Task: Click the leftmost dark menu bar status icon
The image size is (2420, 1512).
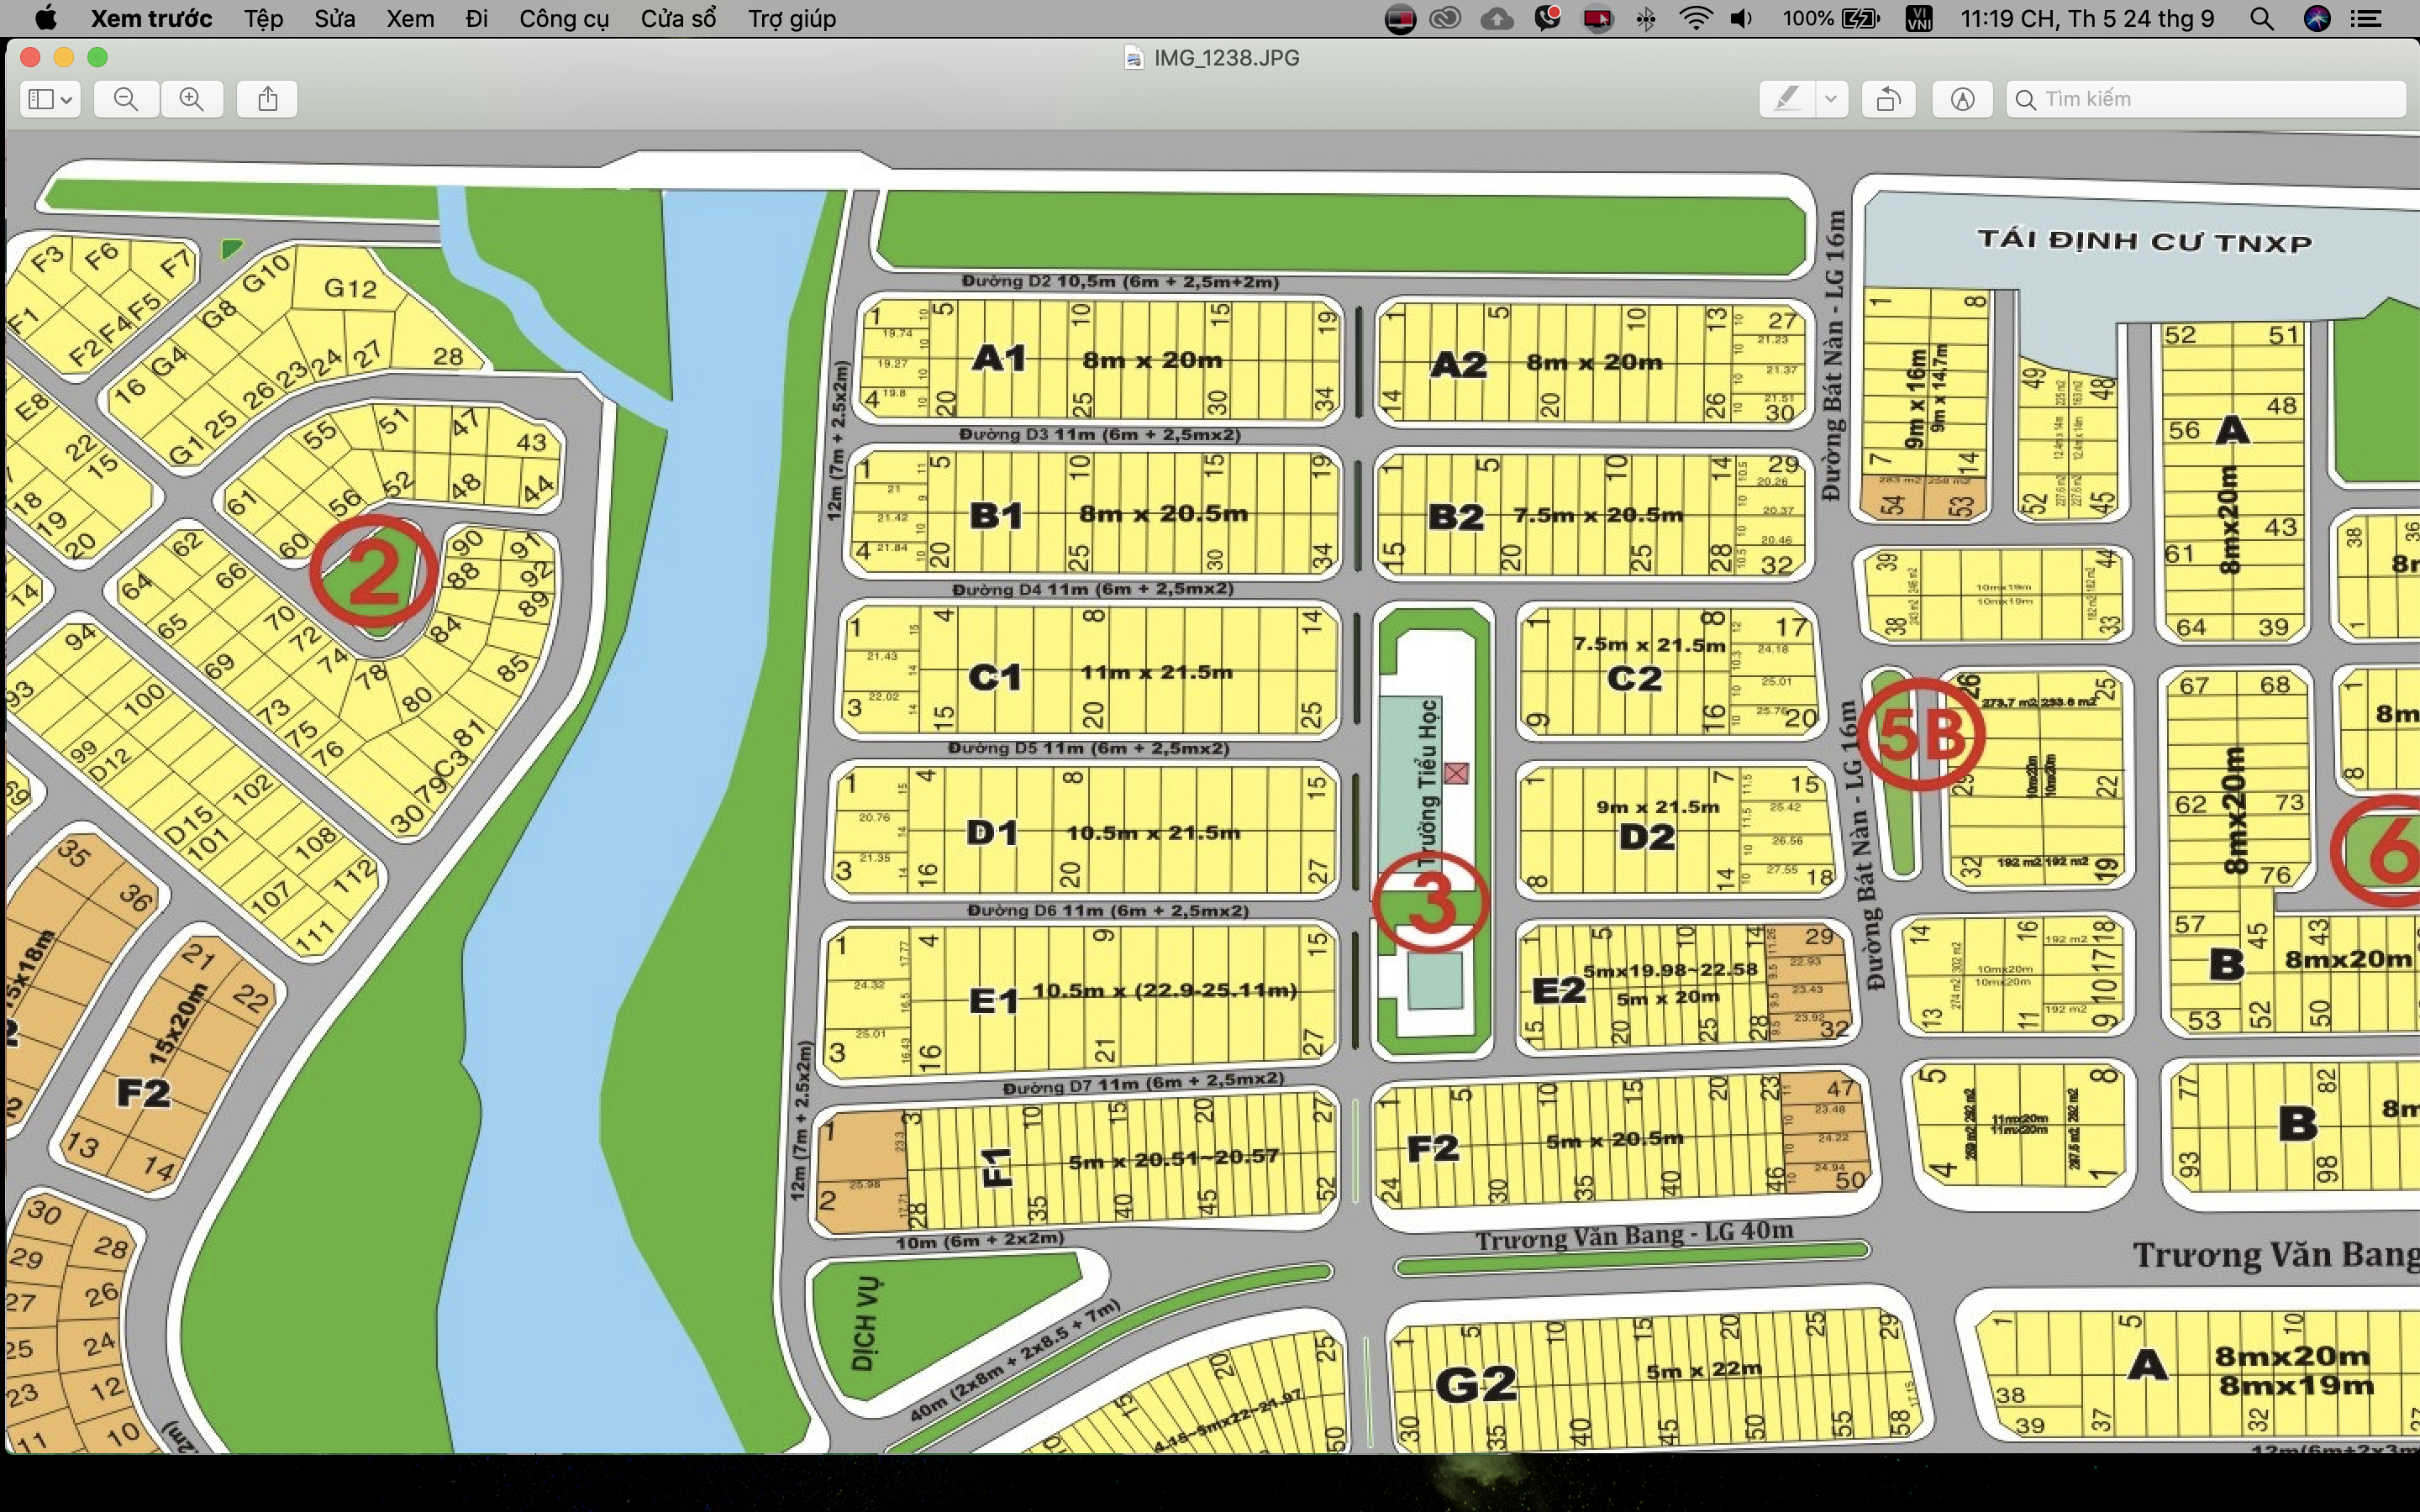Action: click(x=1400, y=18)
